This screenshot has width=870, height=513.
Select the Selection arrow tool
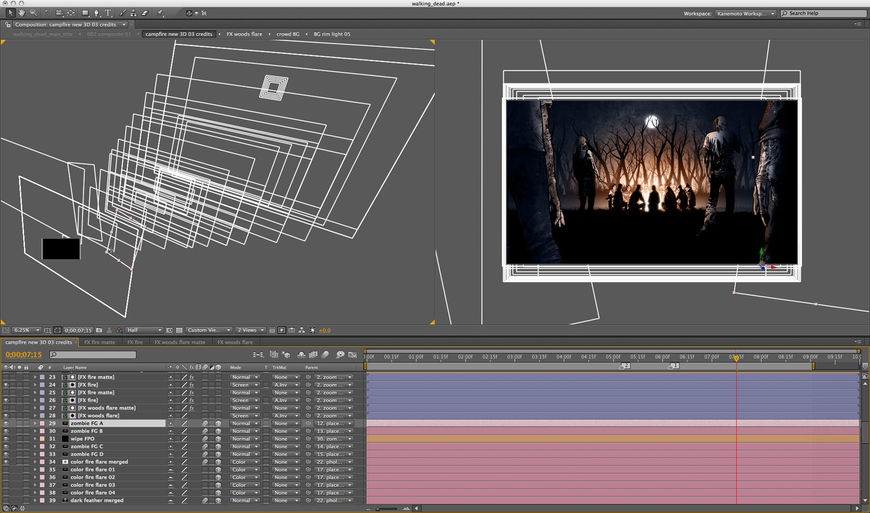coord(10,13)
